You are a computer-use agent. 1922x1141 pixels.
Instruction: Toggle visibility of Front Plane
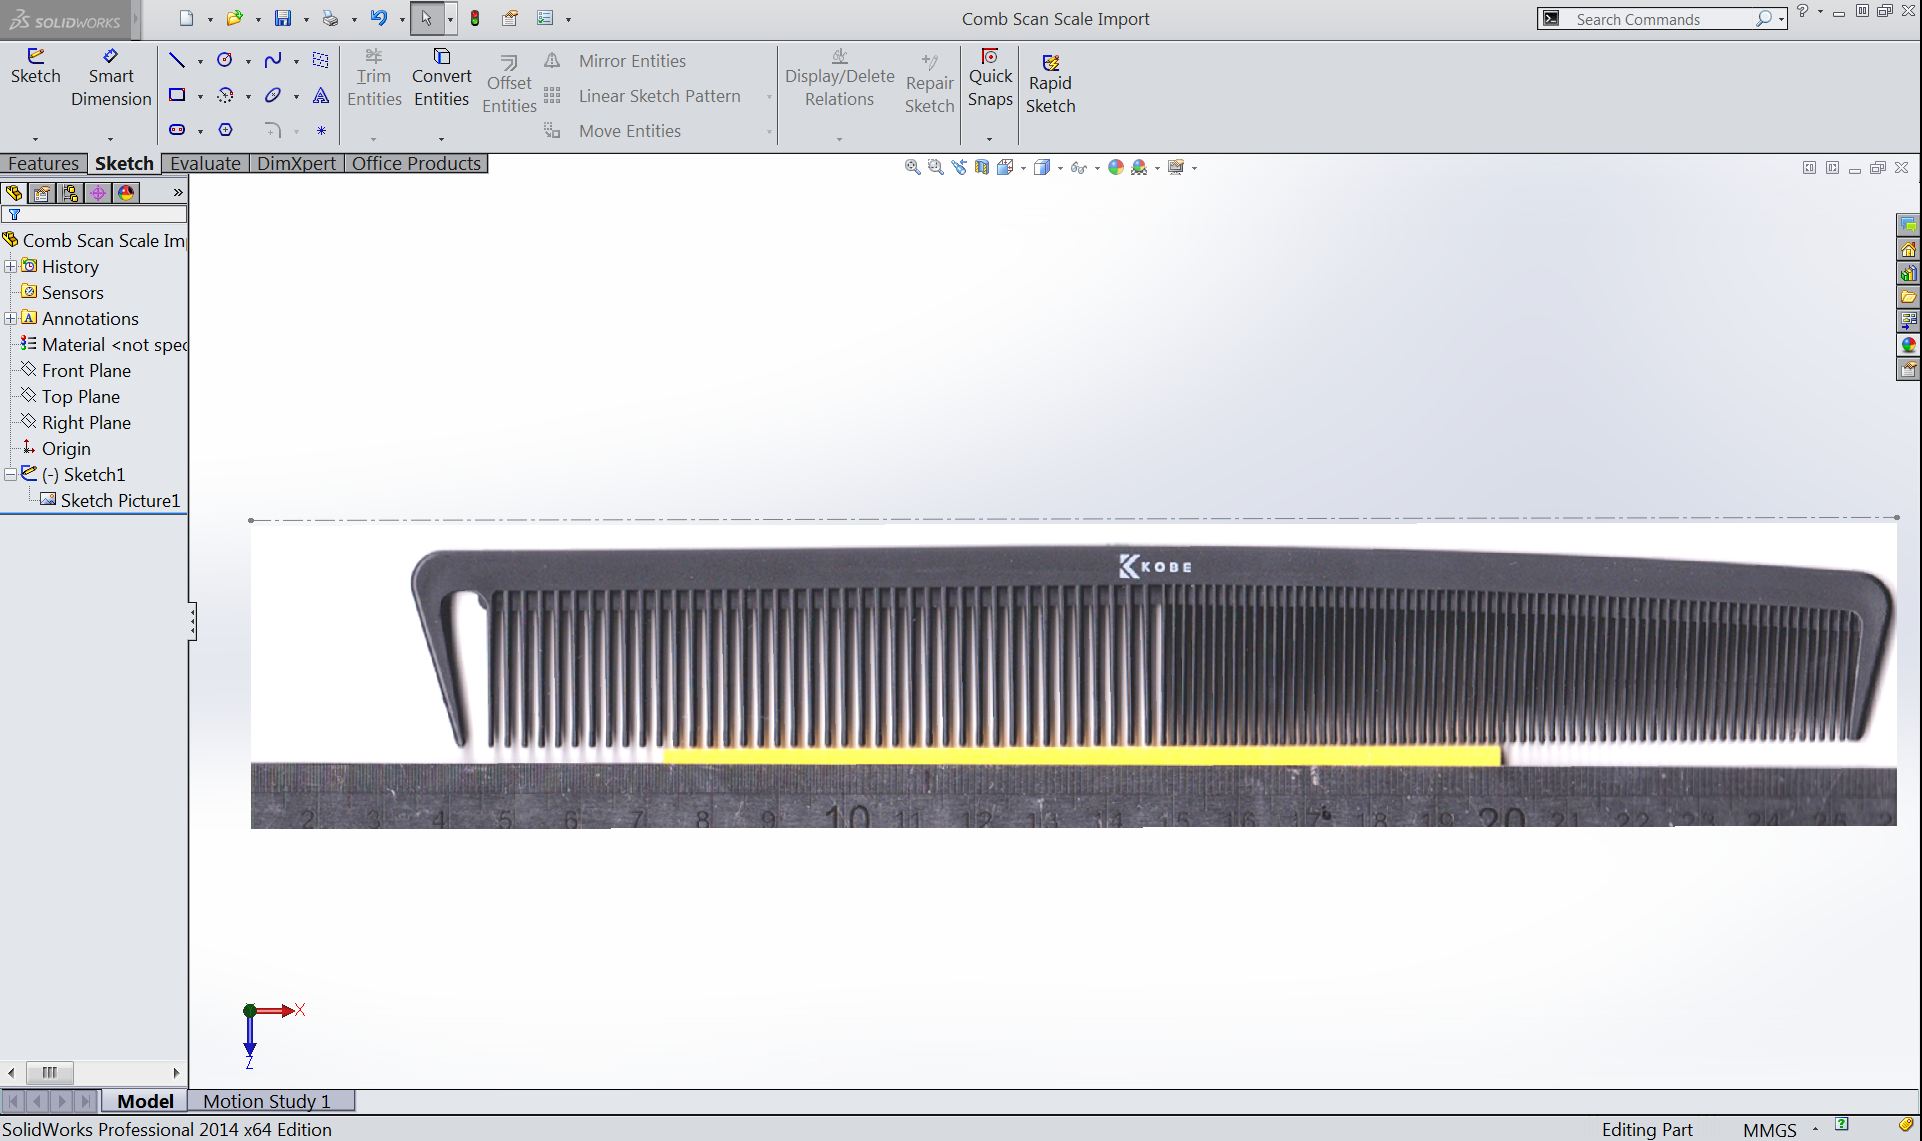[x=87, y=369]
